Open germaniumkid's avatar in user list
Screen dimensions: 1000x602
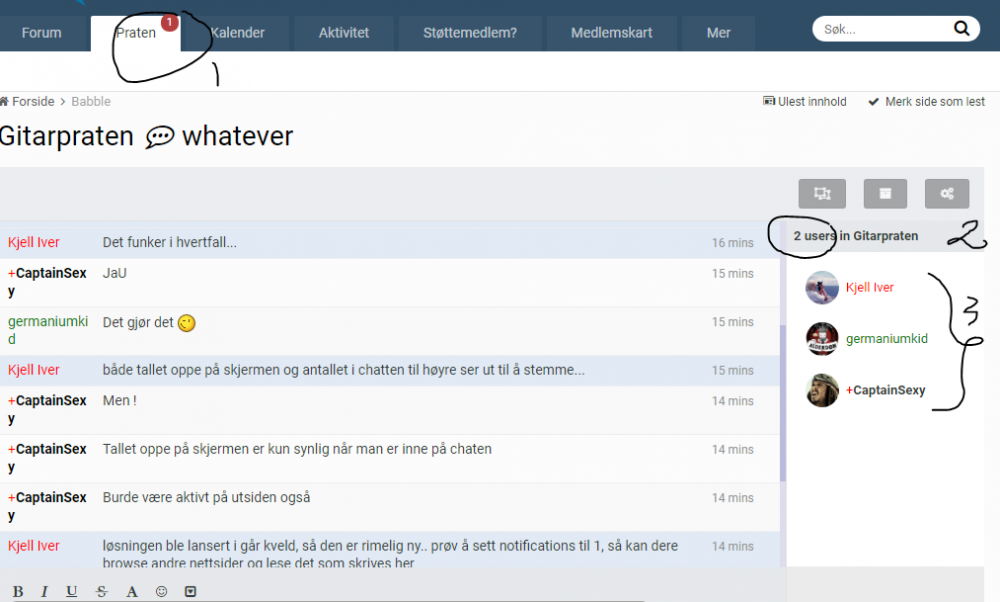[822, 339]
